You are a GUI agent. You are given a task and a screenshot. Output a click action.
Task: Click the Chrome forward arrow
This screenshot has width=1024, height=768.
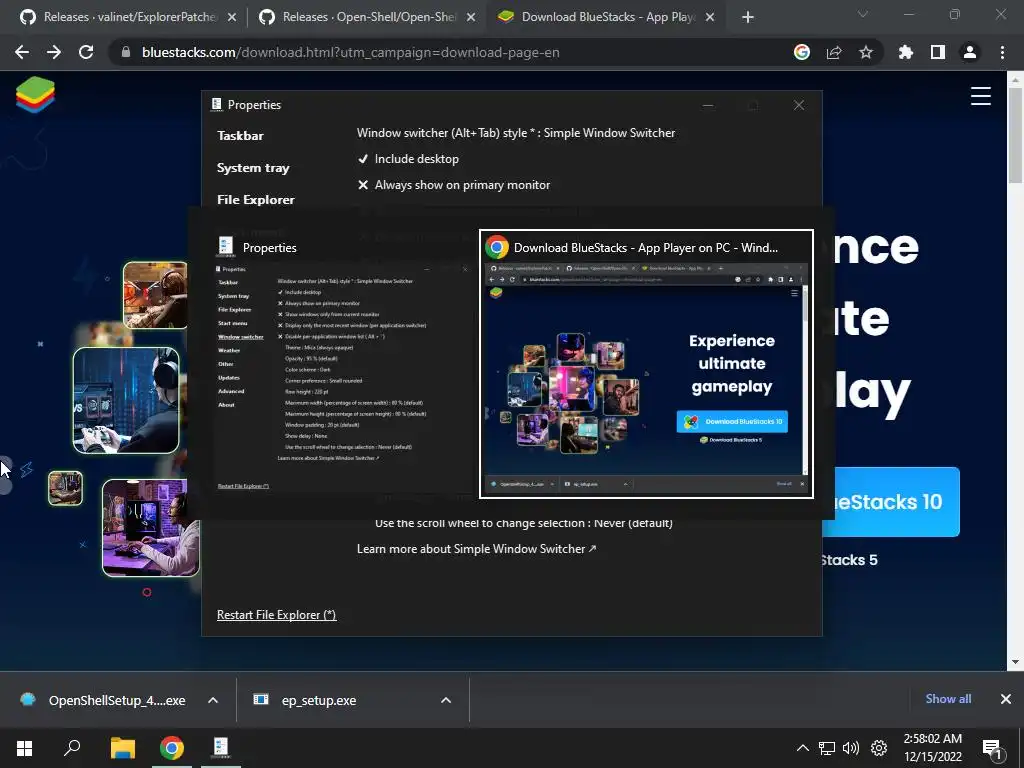click(54, 52)
